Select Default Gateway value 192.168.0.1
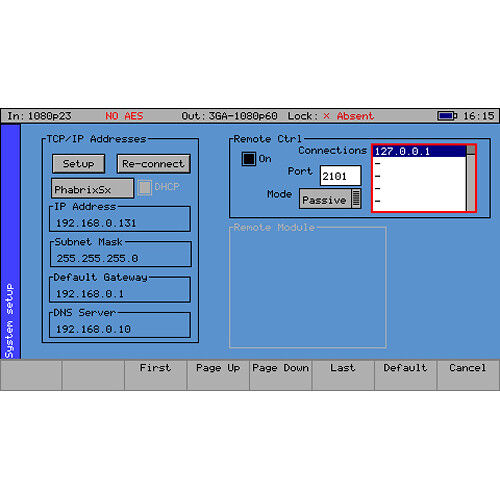The image size is (500, 500). pyautogui.click(x=90, y=294)
